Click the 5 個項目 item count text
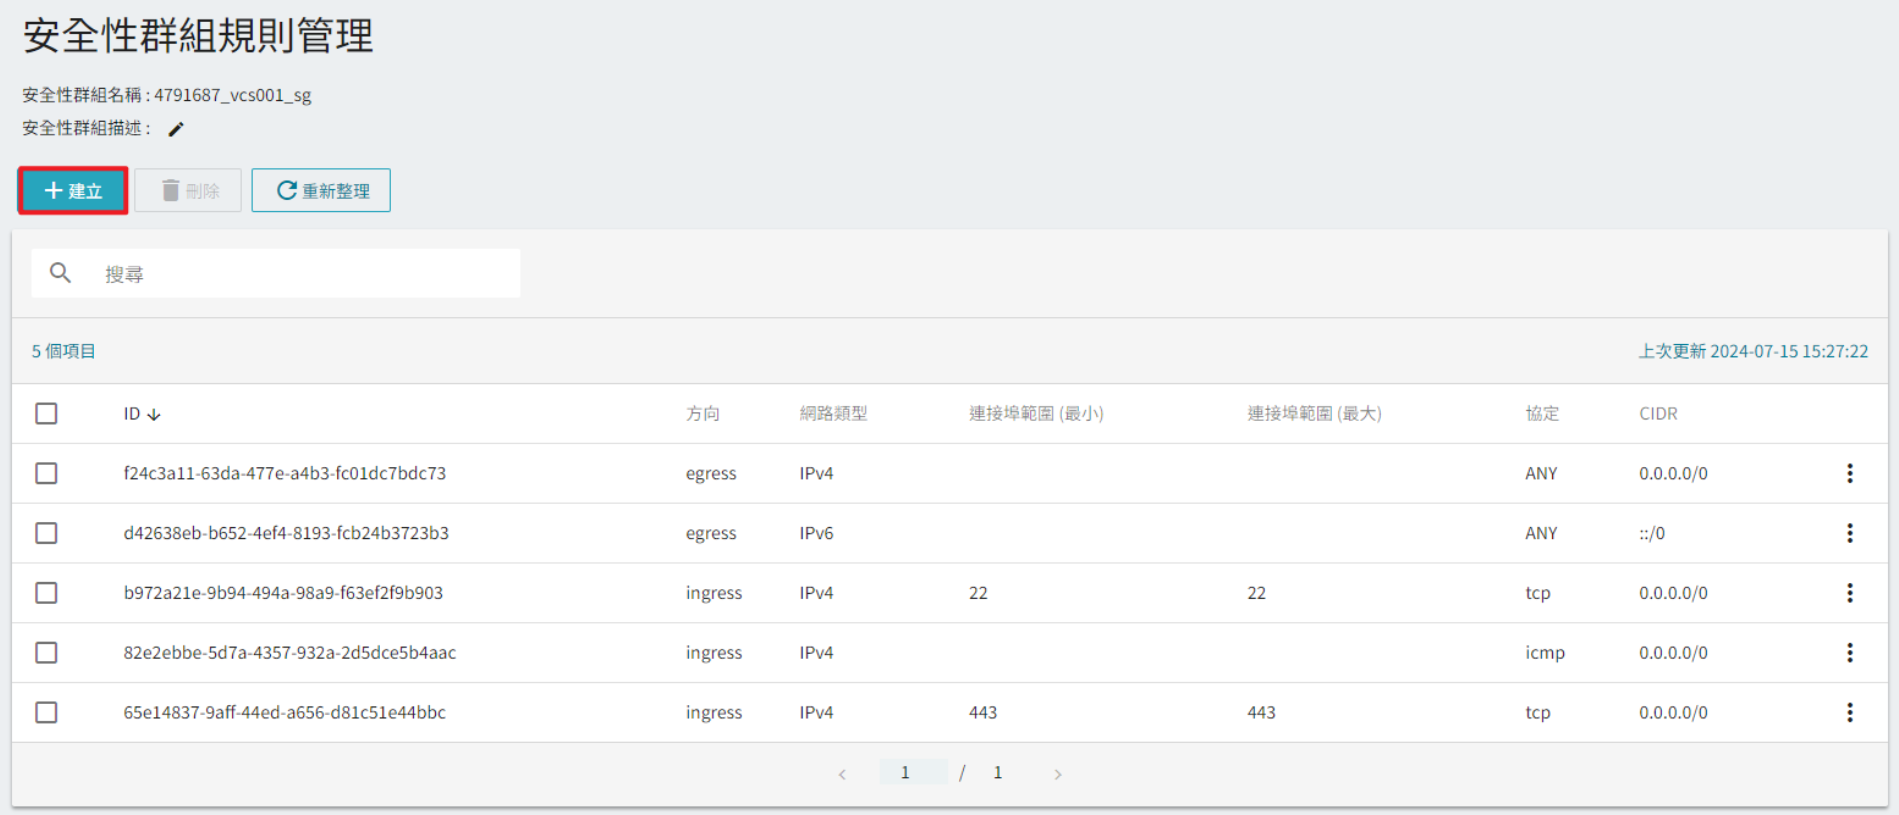 63,351
